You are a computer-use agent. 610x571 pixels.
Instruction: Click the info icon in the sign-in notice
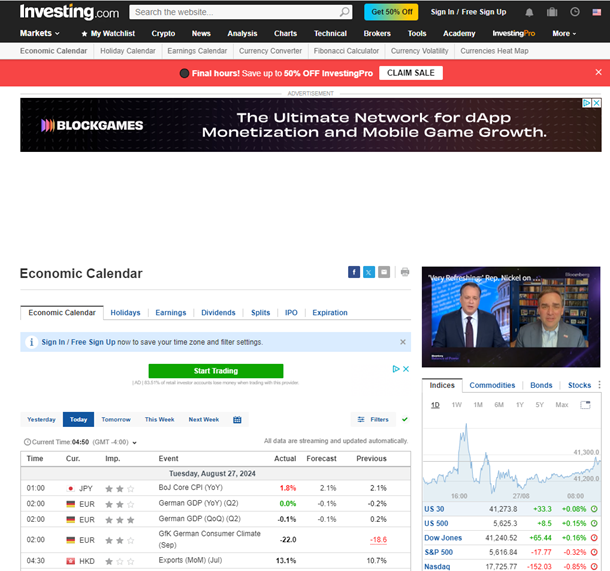tap(32, 342)
